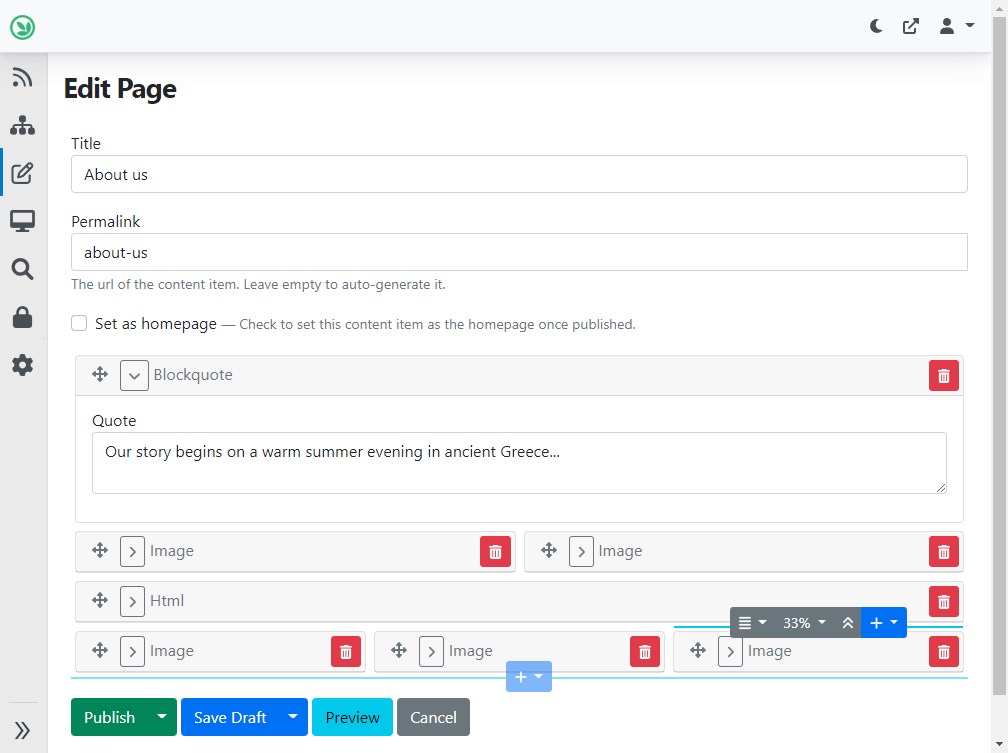This screenshot has height=753, width=1008.
Task: Expand first Image in two-column row
Action: point(132,552)
